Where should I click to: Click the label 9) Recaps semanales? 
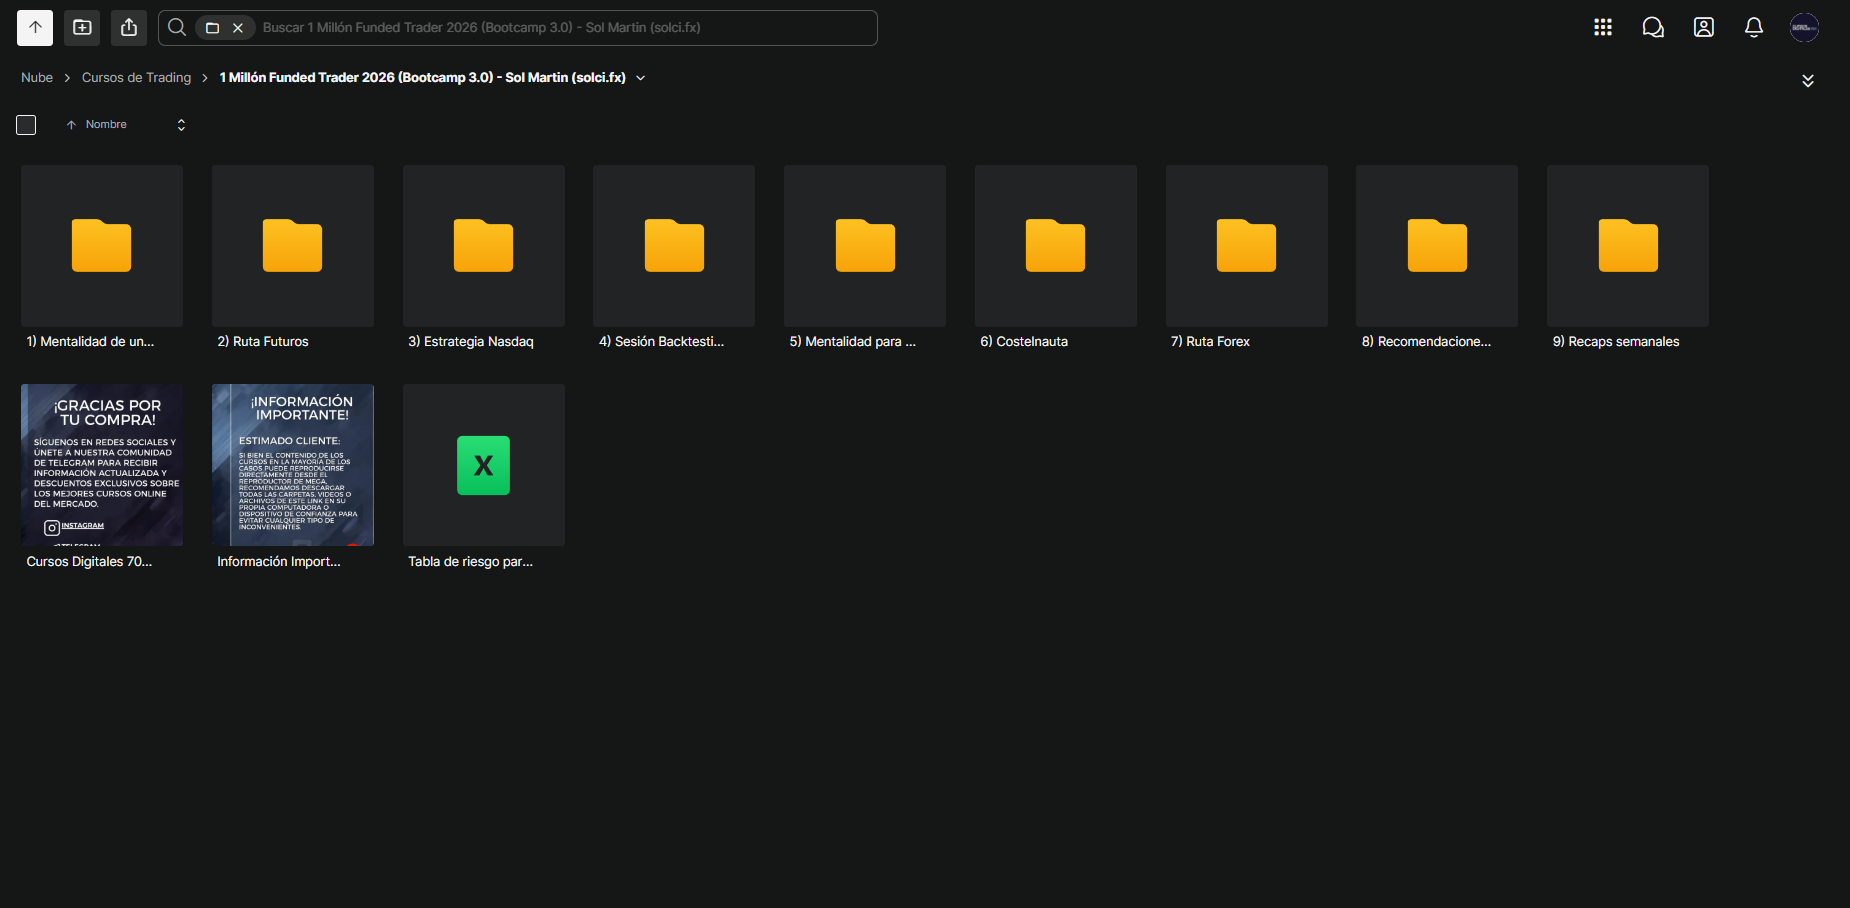(x=1616, y=342)
